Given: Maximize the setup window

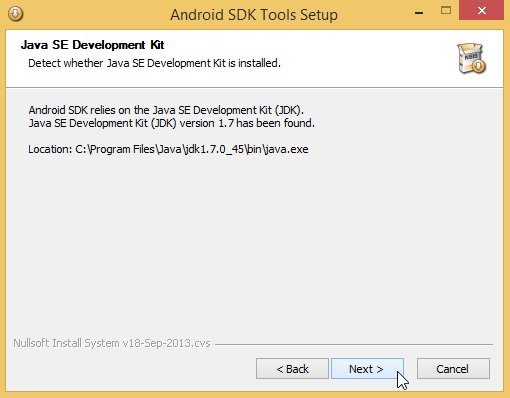Looking at the screenshot, I should [x=446, y=11].
